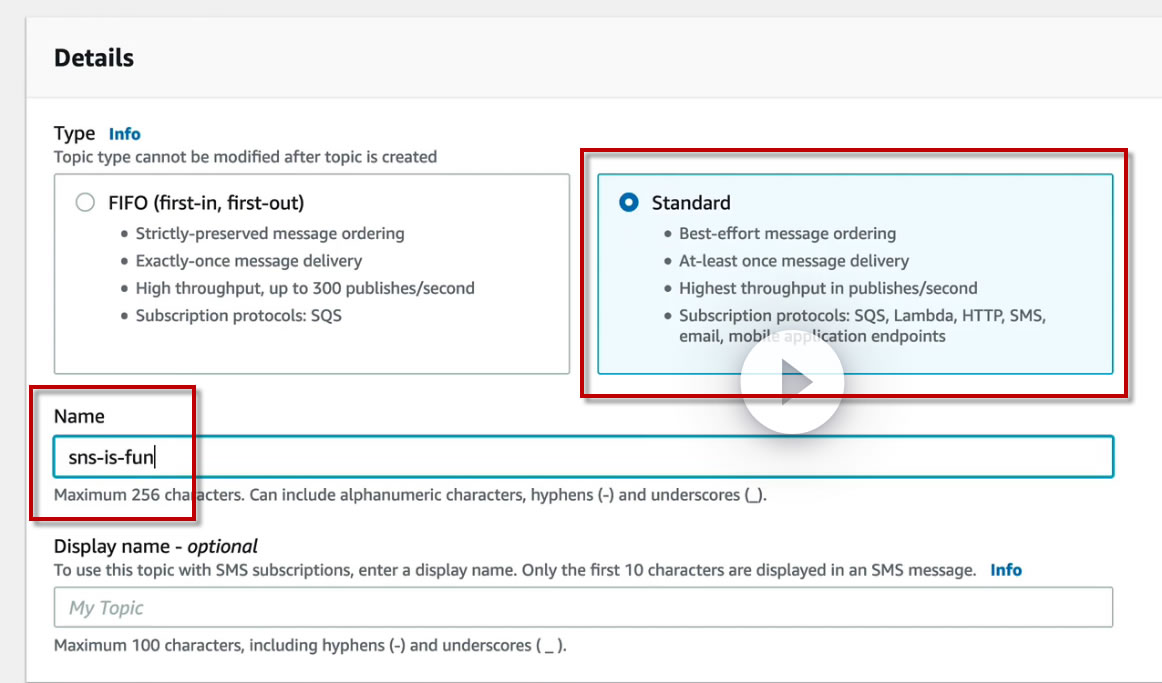Select the FIFO (first-in, first-out) radio button
Image resolution: width=1162 pixels, height=683 pixels.
[x=85, y=202]
